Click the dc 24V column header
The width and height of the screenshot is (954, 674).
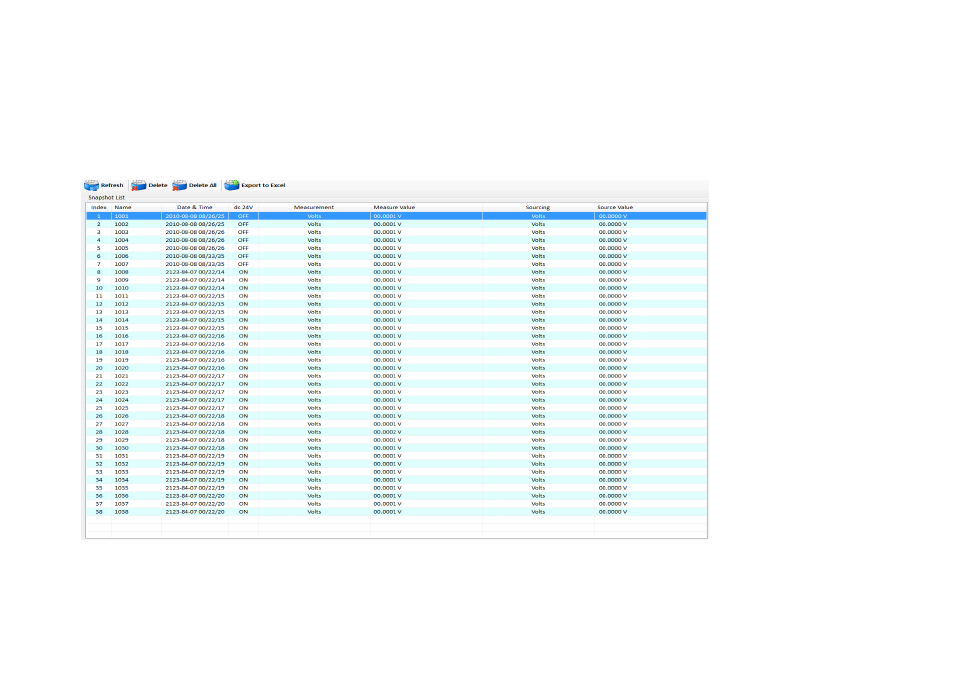[243, 207]
